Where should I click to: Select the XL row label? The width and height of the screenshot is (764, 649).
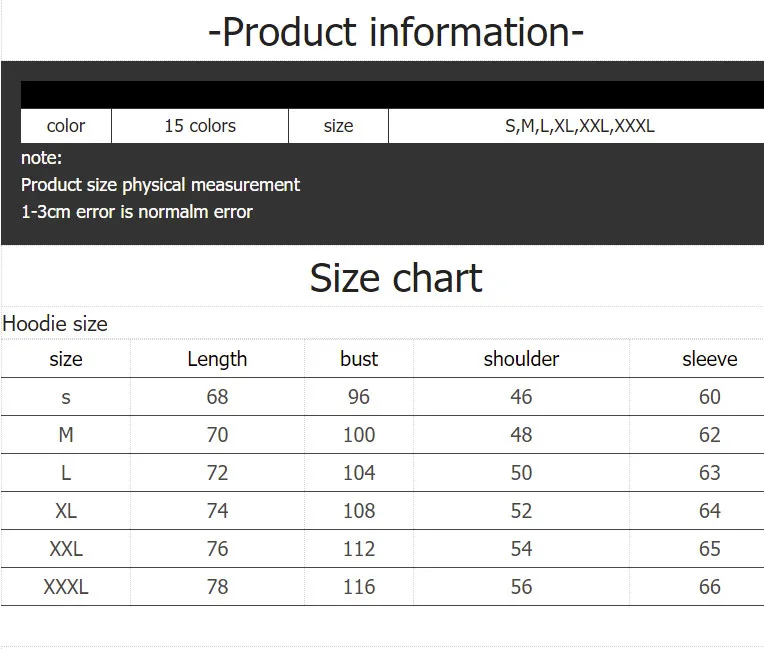point(66,511)
